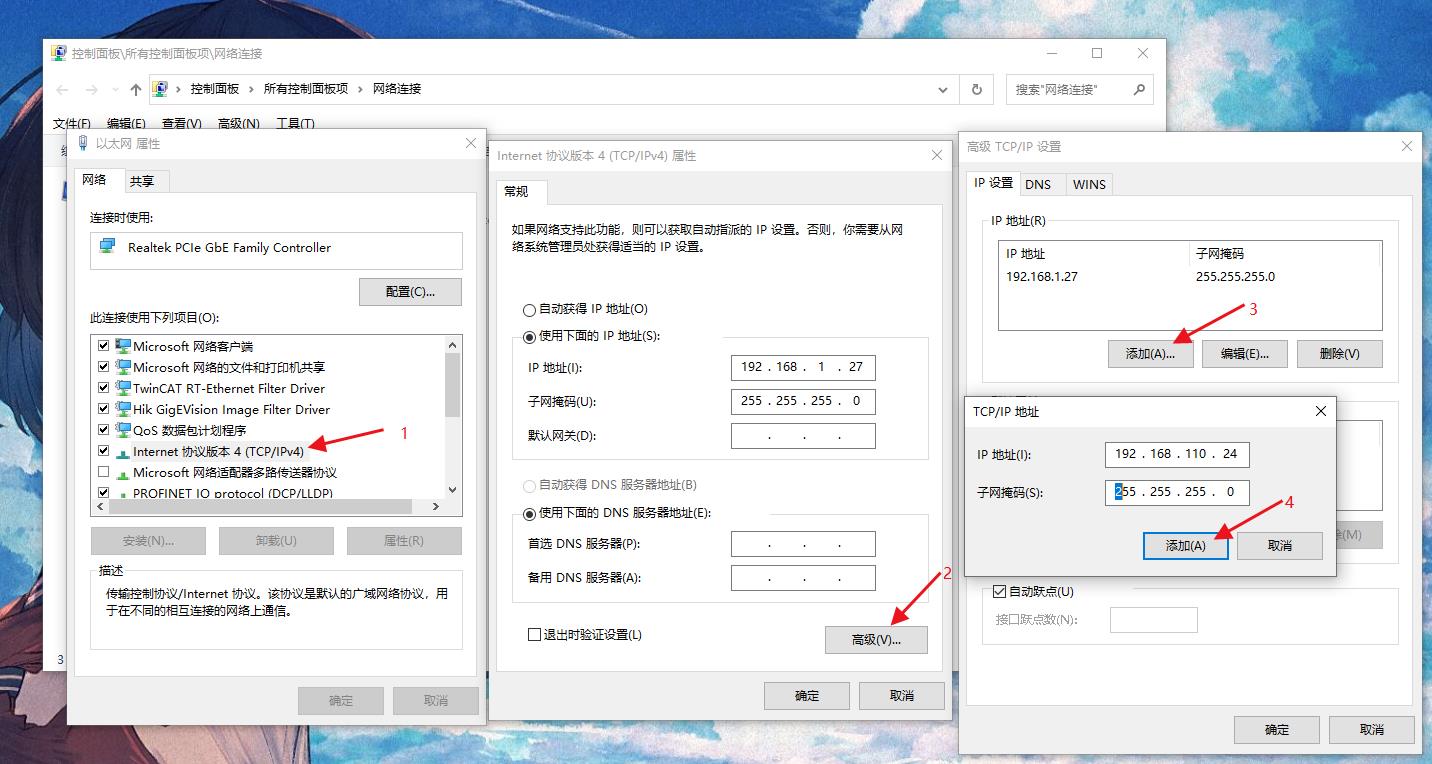The width and height of the screenshot is (1432, 764).
Task: Click 确定 in 高级 TCP/IP 设置 dialog
Action: (1277, 730)
